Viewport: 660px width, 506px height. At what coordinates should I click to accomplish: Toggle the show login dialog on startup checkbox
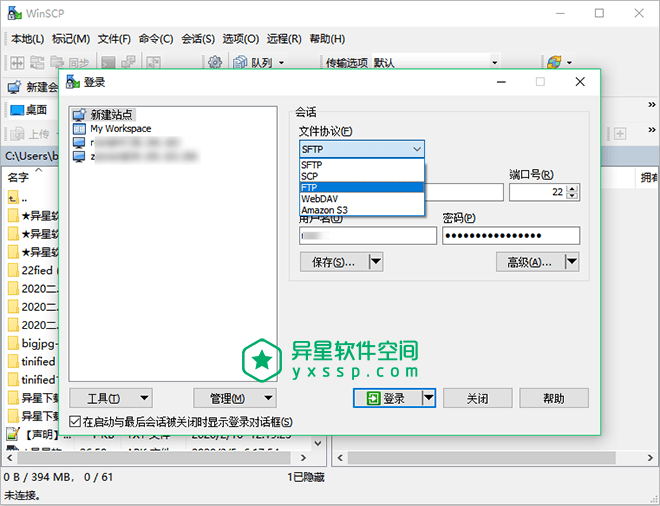click(x=75, y=422)
